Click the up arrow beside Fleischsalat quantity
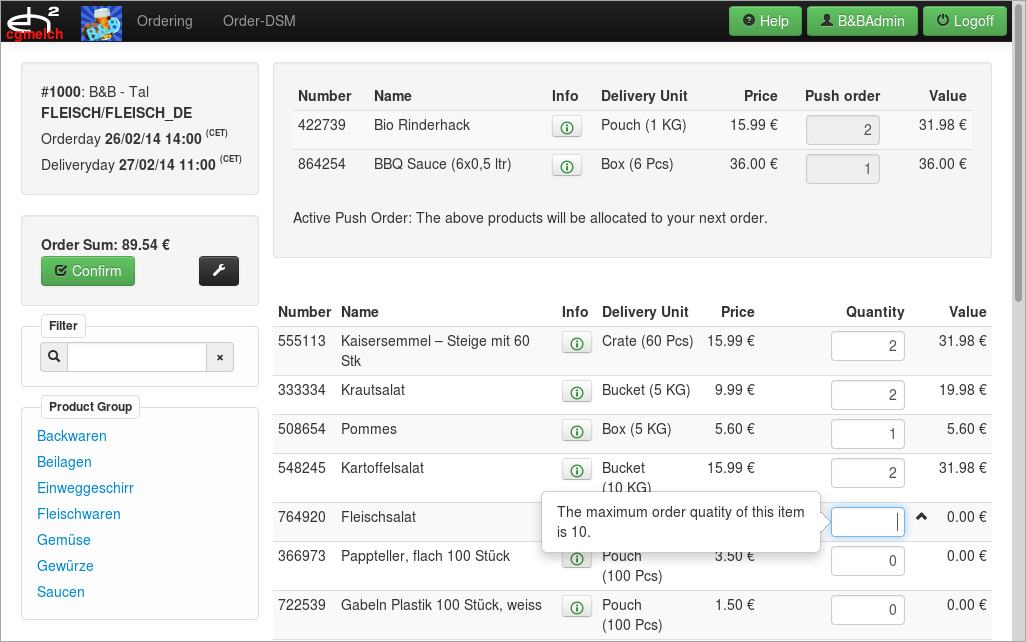Image resolution: width=1026 pixels, height=642 pixels. (922, 517)
